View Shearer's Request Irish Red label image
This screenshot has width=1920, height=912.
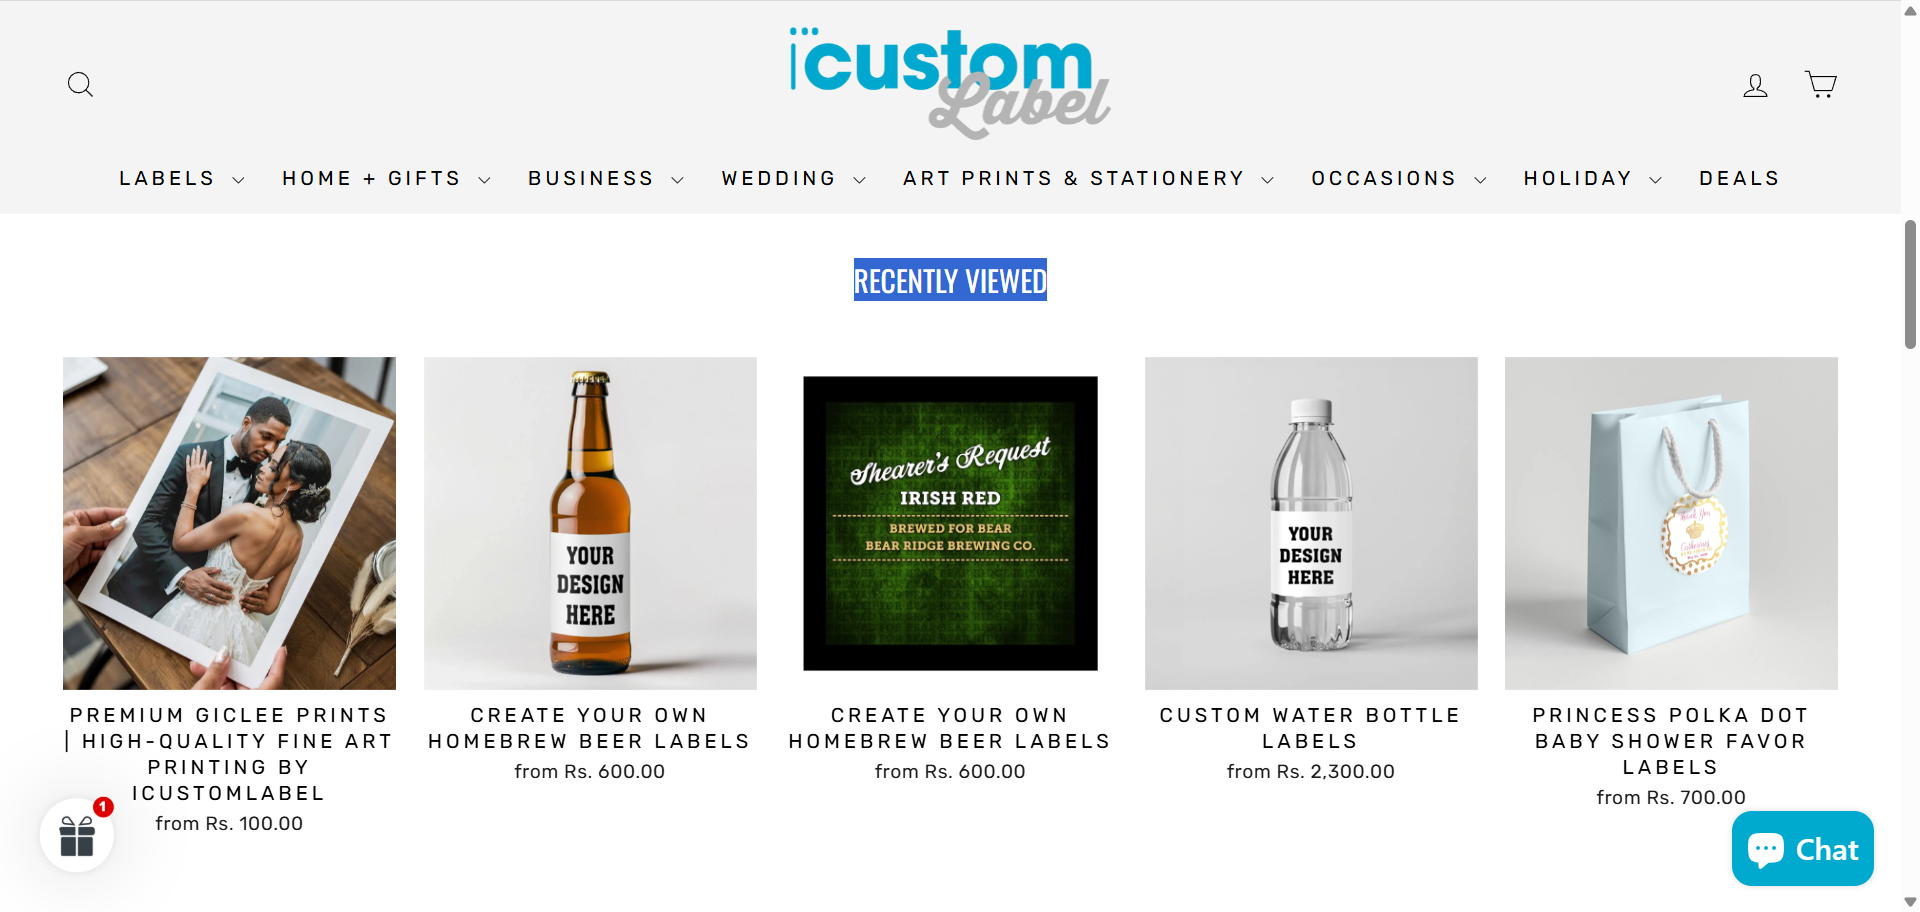point(950,523)
